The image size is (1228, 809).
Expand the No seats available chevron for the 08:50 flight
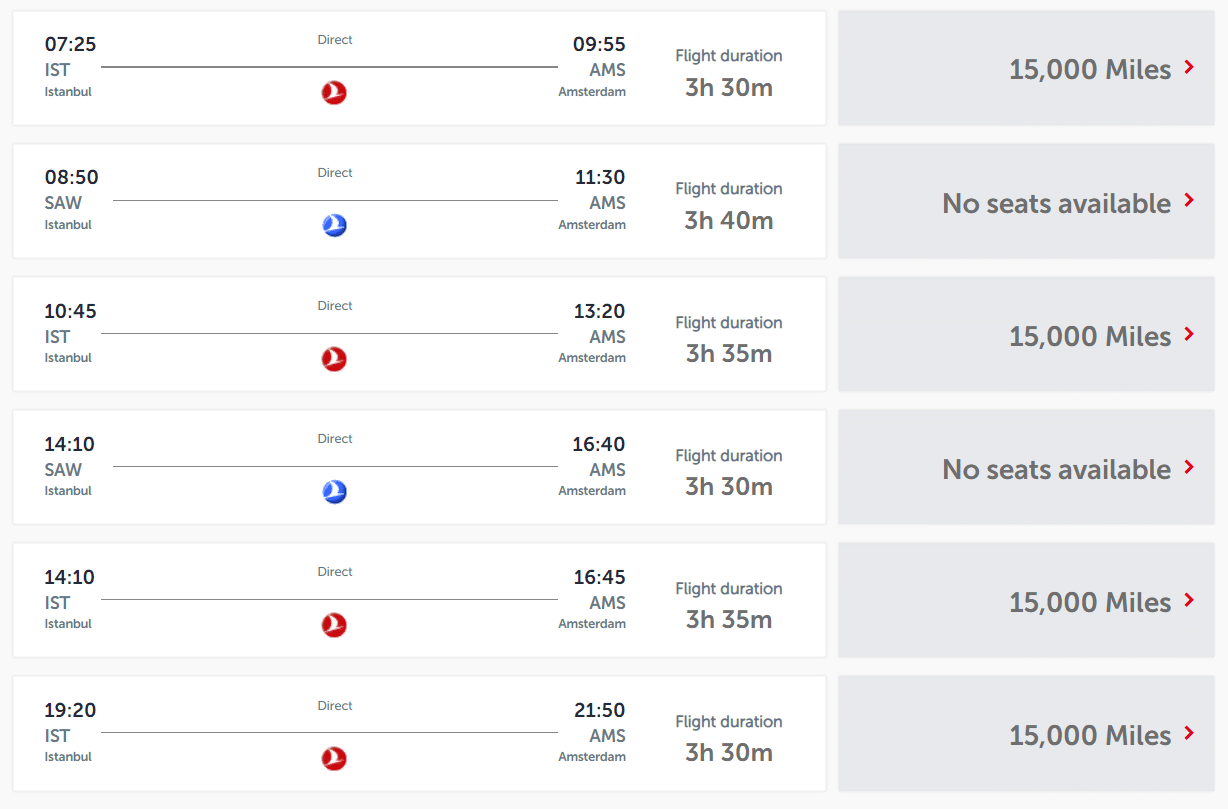[x=1189, y=200]
